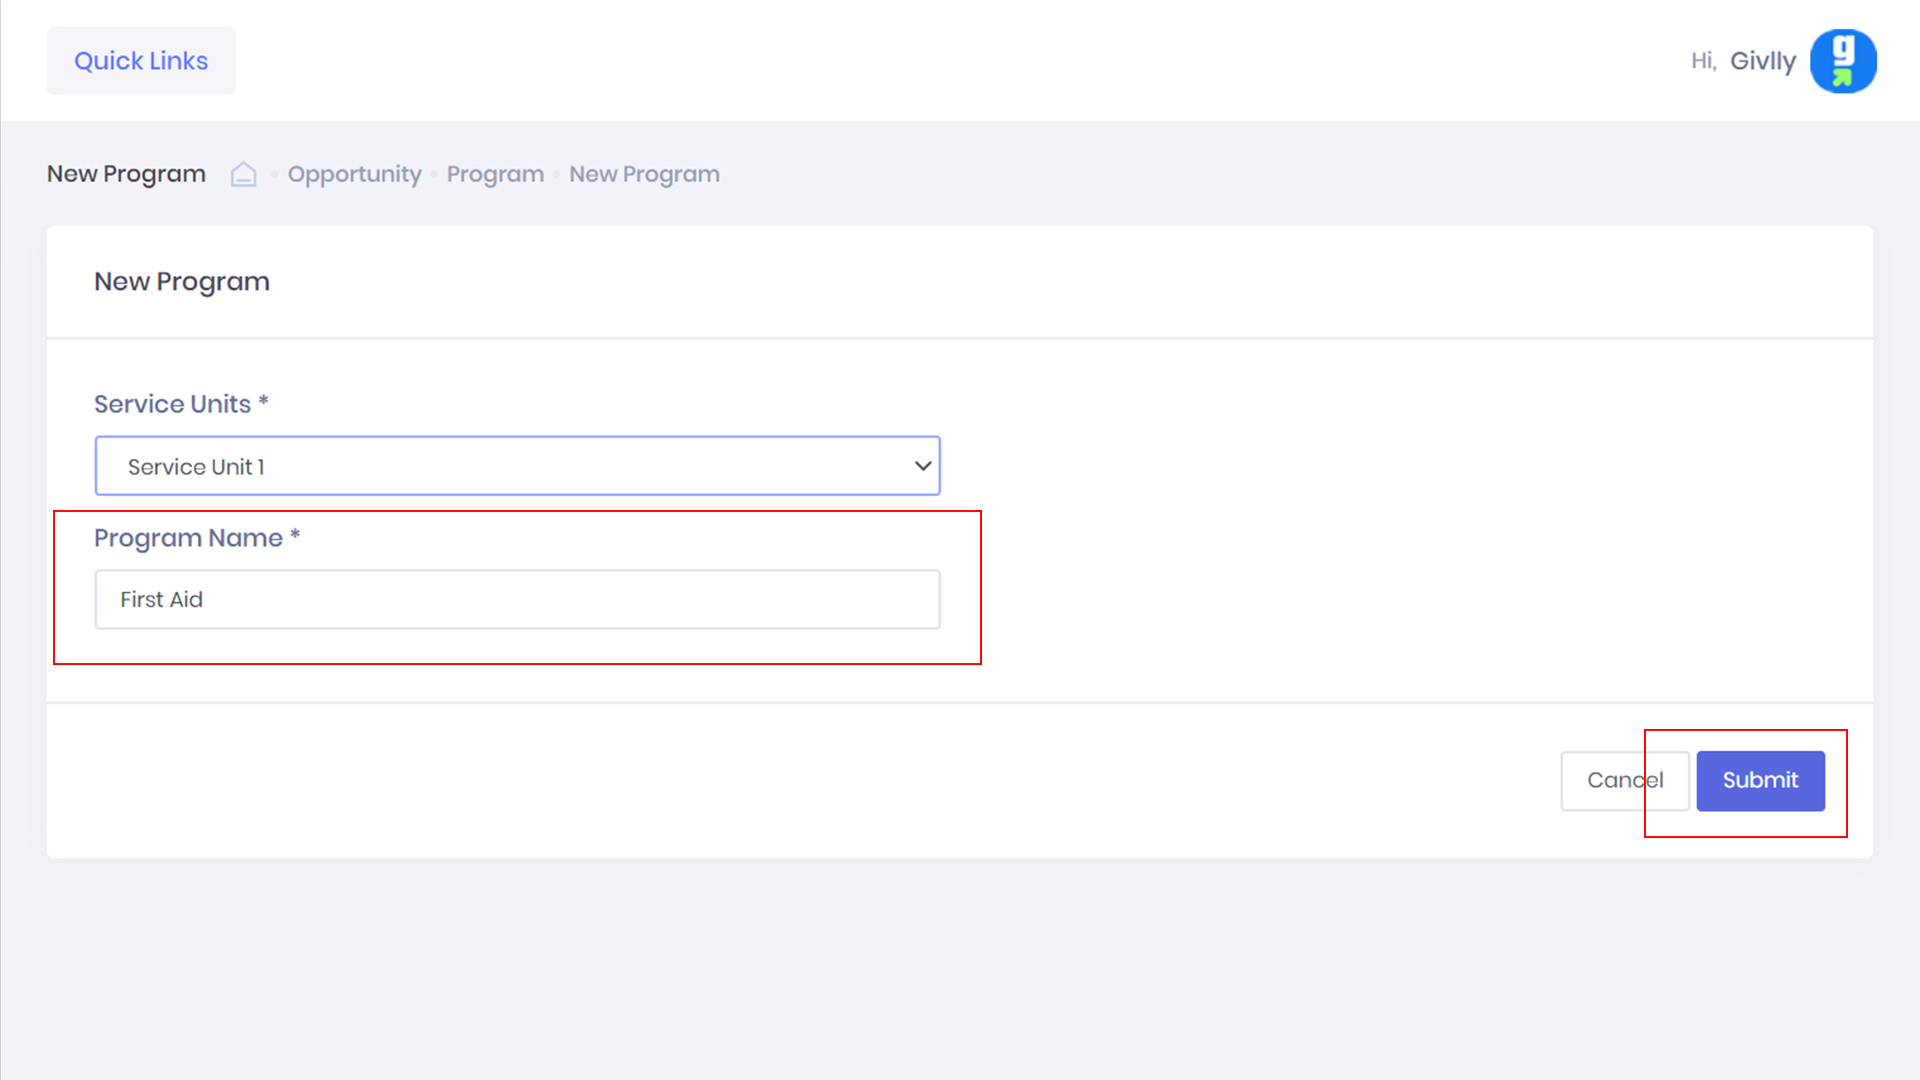
Task: Expand the Service Units dropdown chevron
Action: click(x=922, y=466)
